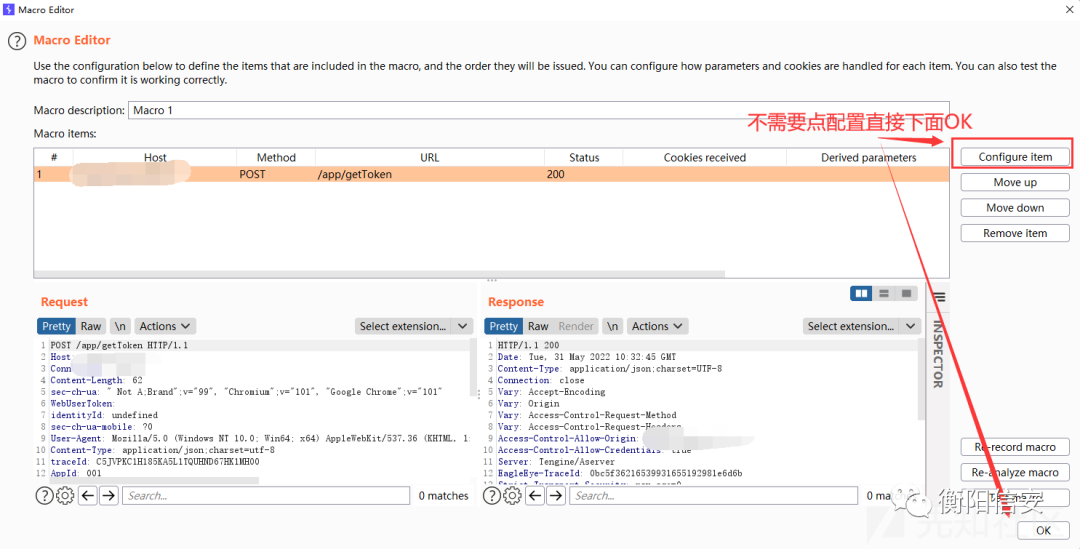The image size is (1080, 549).
Task: Open Request Select extension dropdown
Action: [x=414, y=326]
